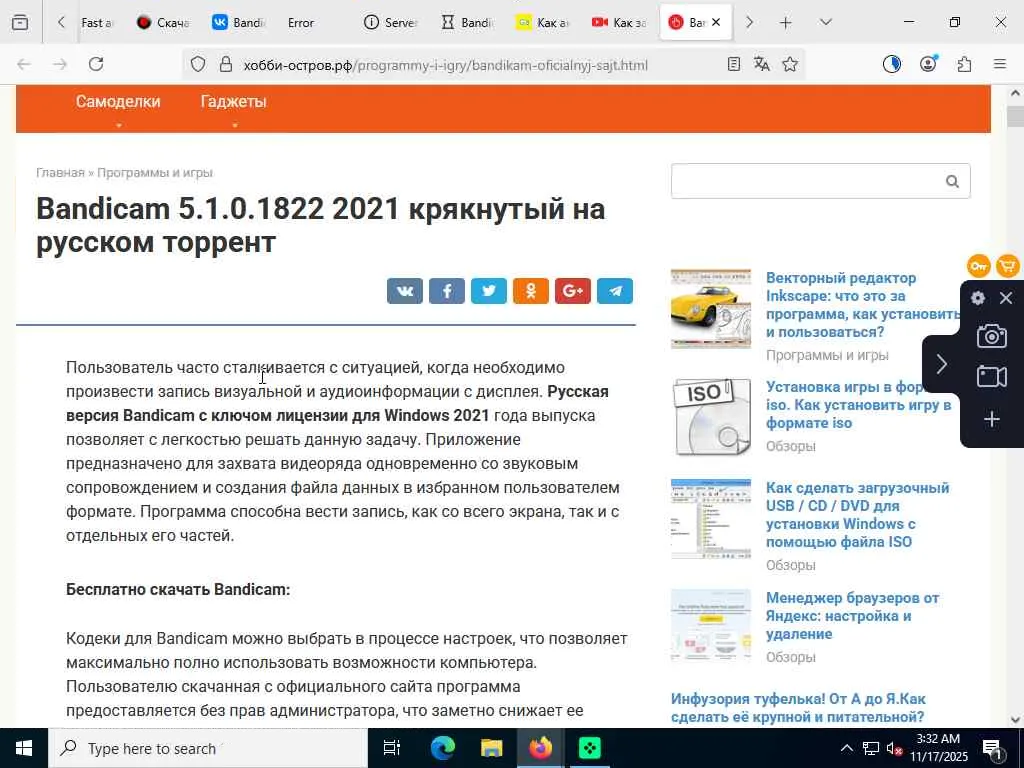The width and height of the screenshot is (1024, 768).
Task: Collapse the recorder panel with chevron arrow
Action: [x=941, y=364]
